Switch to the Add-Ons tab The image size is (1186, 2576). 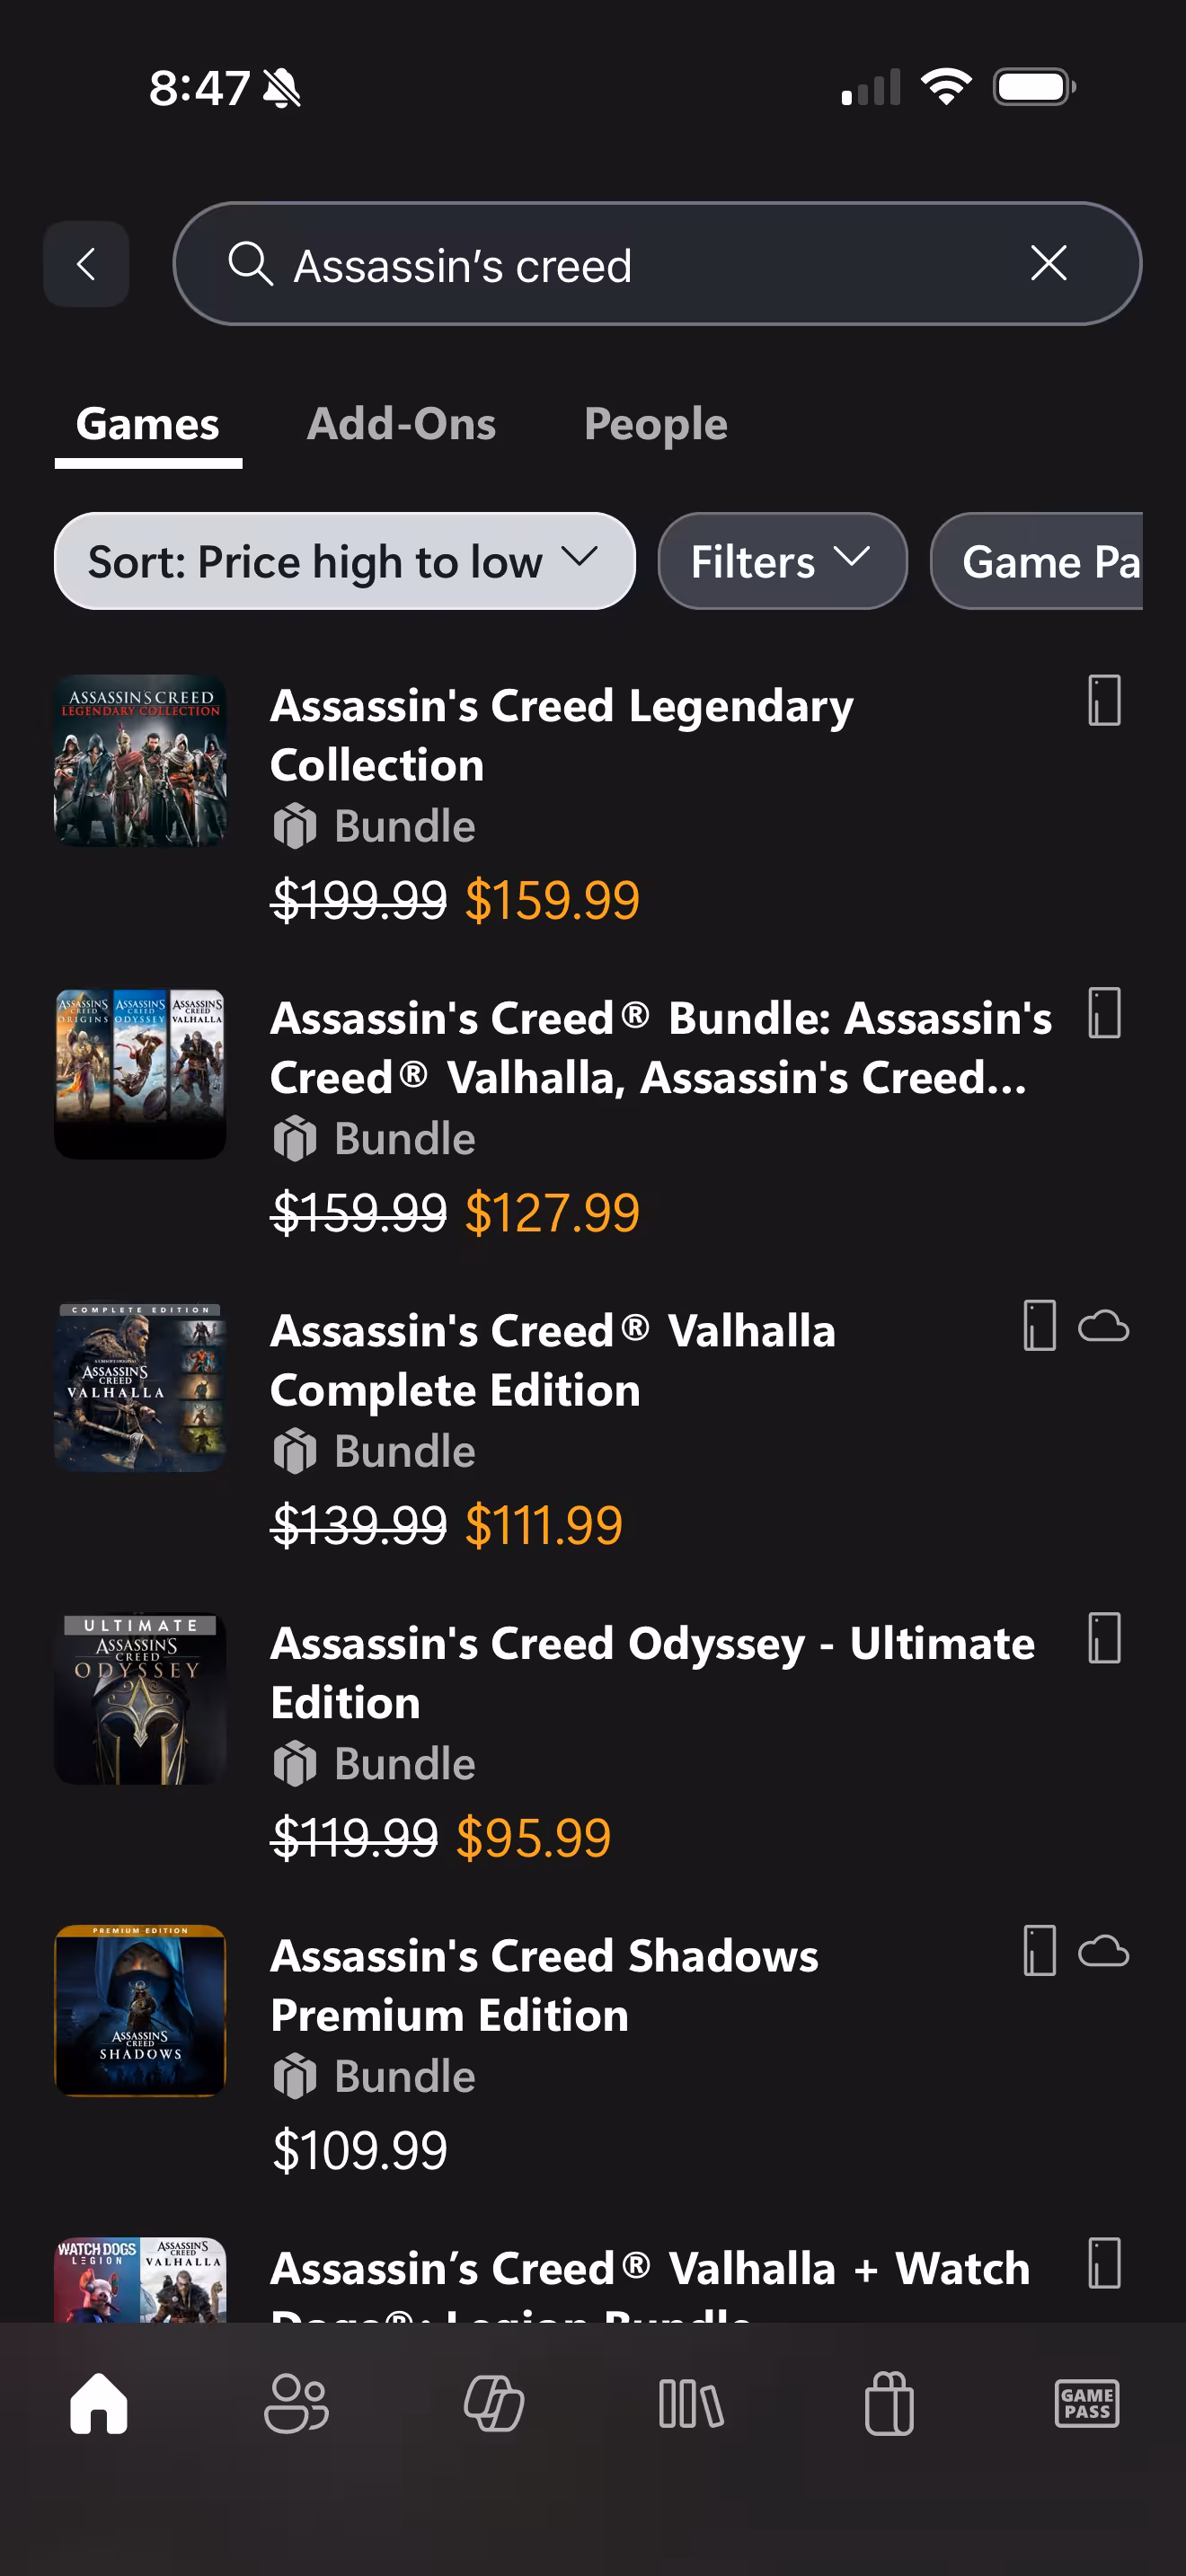[x=401, y=425]
